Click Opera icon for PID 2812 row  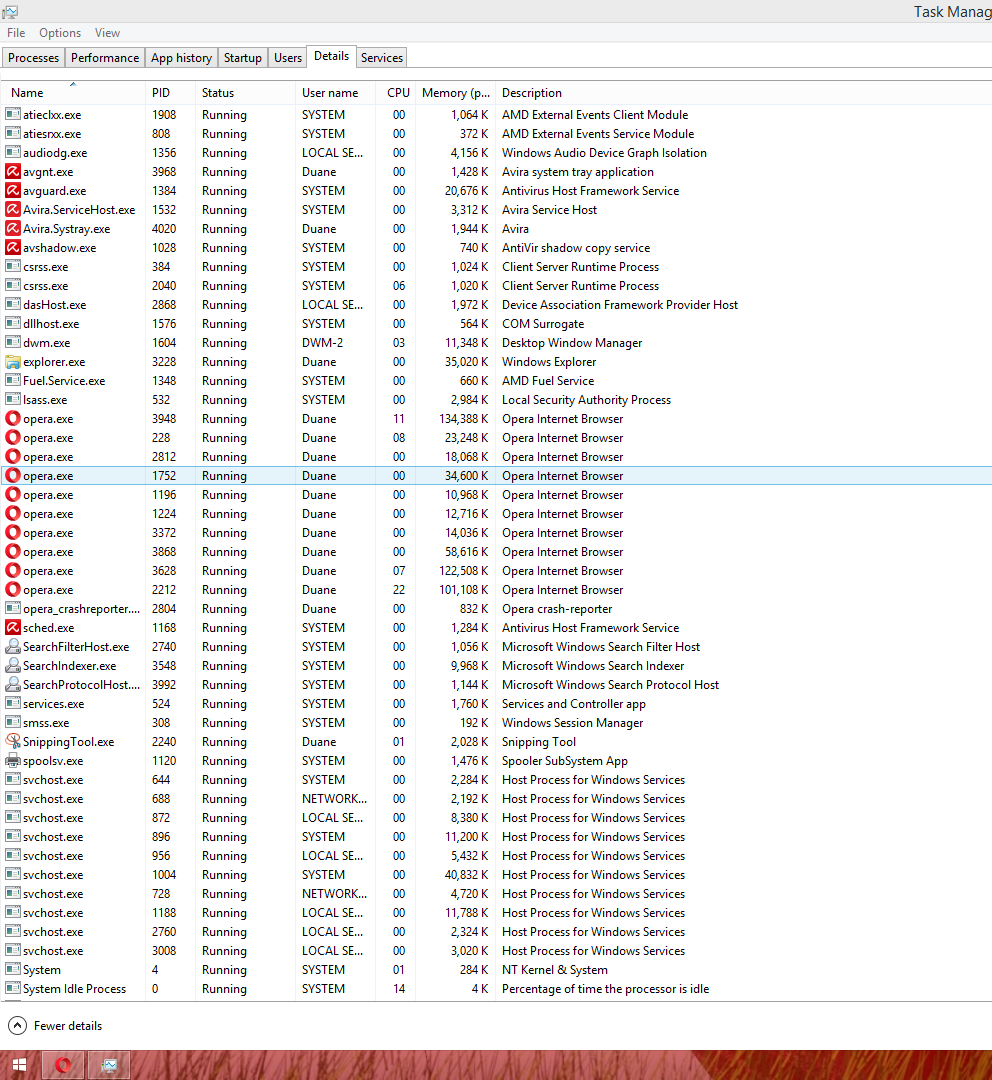[x=12, y=457]
